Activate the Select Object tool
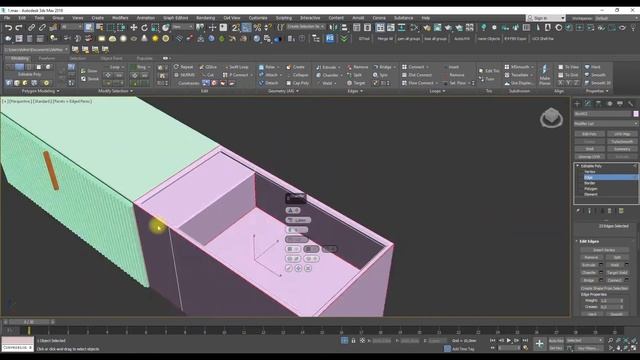 [89, 28]
